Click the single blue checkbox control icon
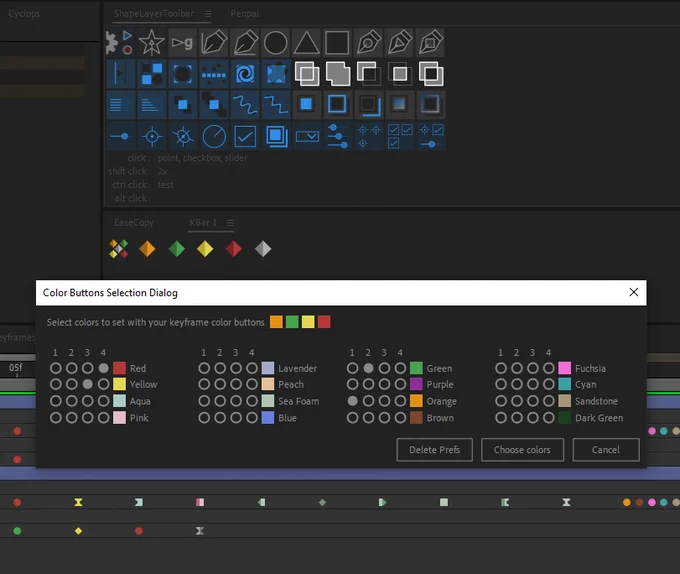The height and width of the screenshot is (574, 680). (245, 136)
